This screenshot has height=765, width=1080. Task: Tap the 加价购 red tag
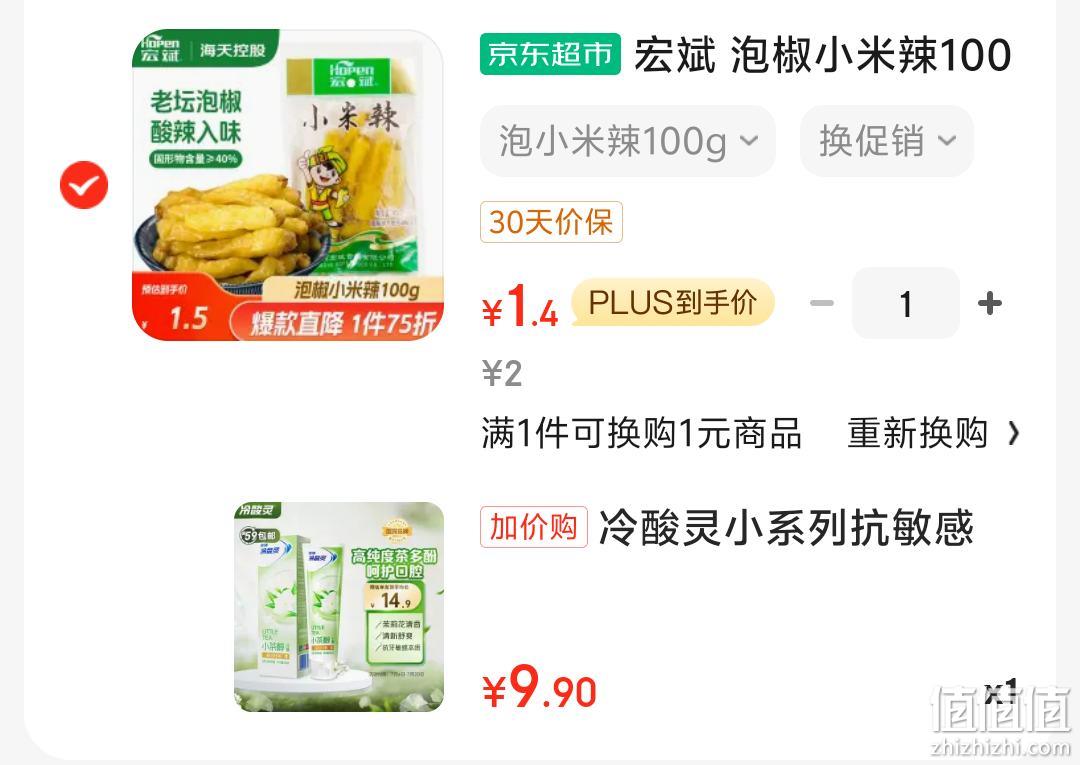[534, 527]
